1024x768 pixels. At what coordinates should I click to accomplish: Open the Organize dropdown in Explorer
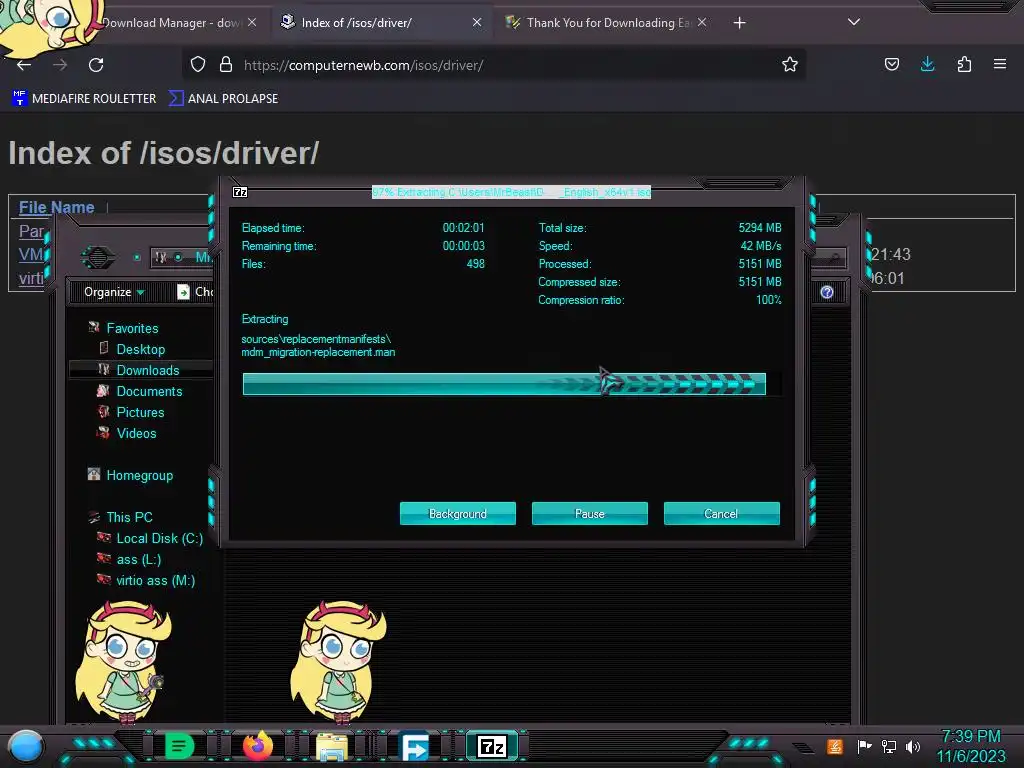[114, 292]
